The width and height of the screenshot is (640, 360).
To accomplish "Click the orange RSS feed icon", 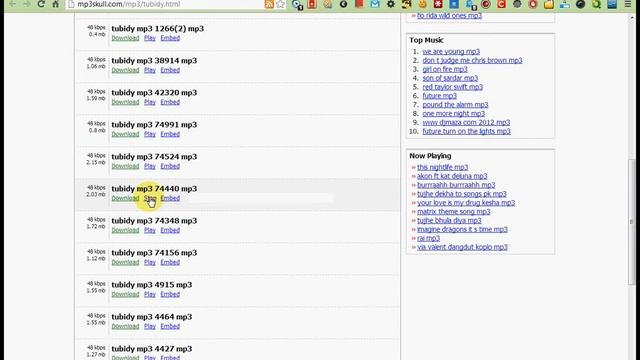I will tap(269, 4).
